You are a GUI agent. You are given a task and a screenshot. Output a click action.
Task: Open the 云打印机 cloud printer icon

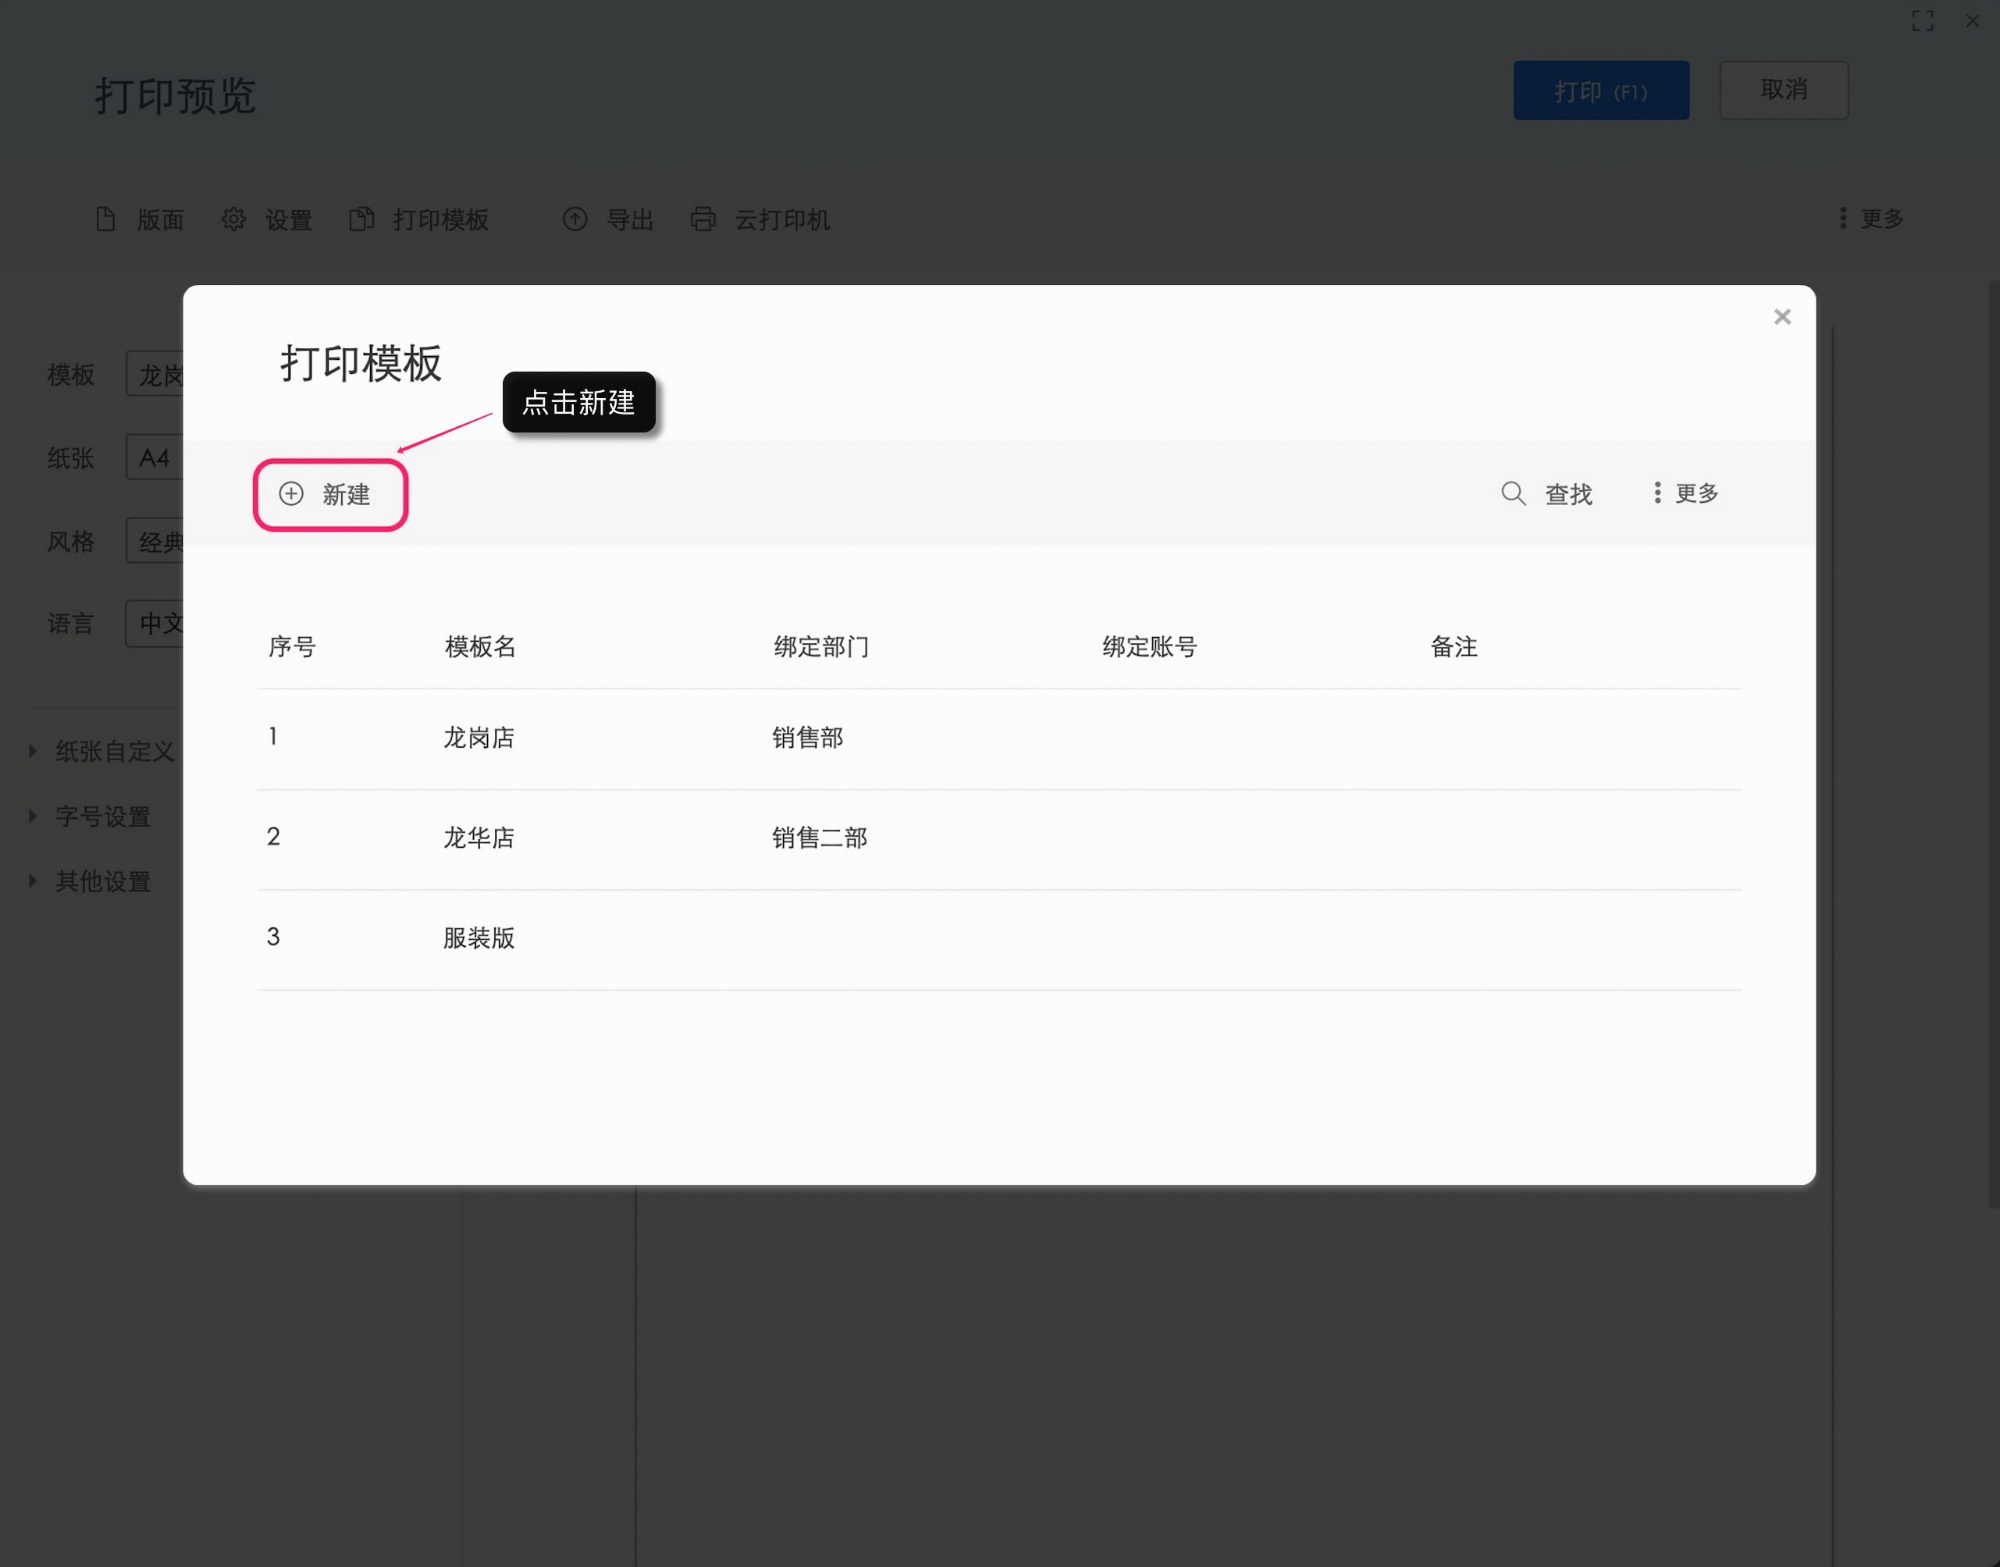point(703,219)
